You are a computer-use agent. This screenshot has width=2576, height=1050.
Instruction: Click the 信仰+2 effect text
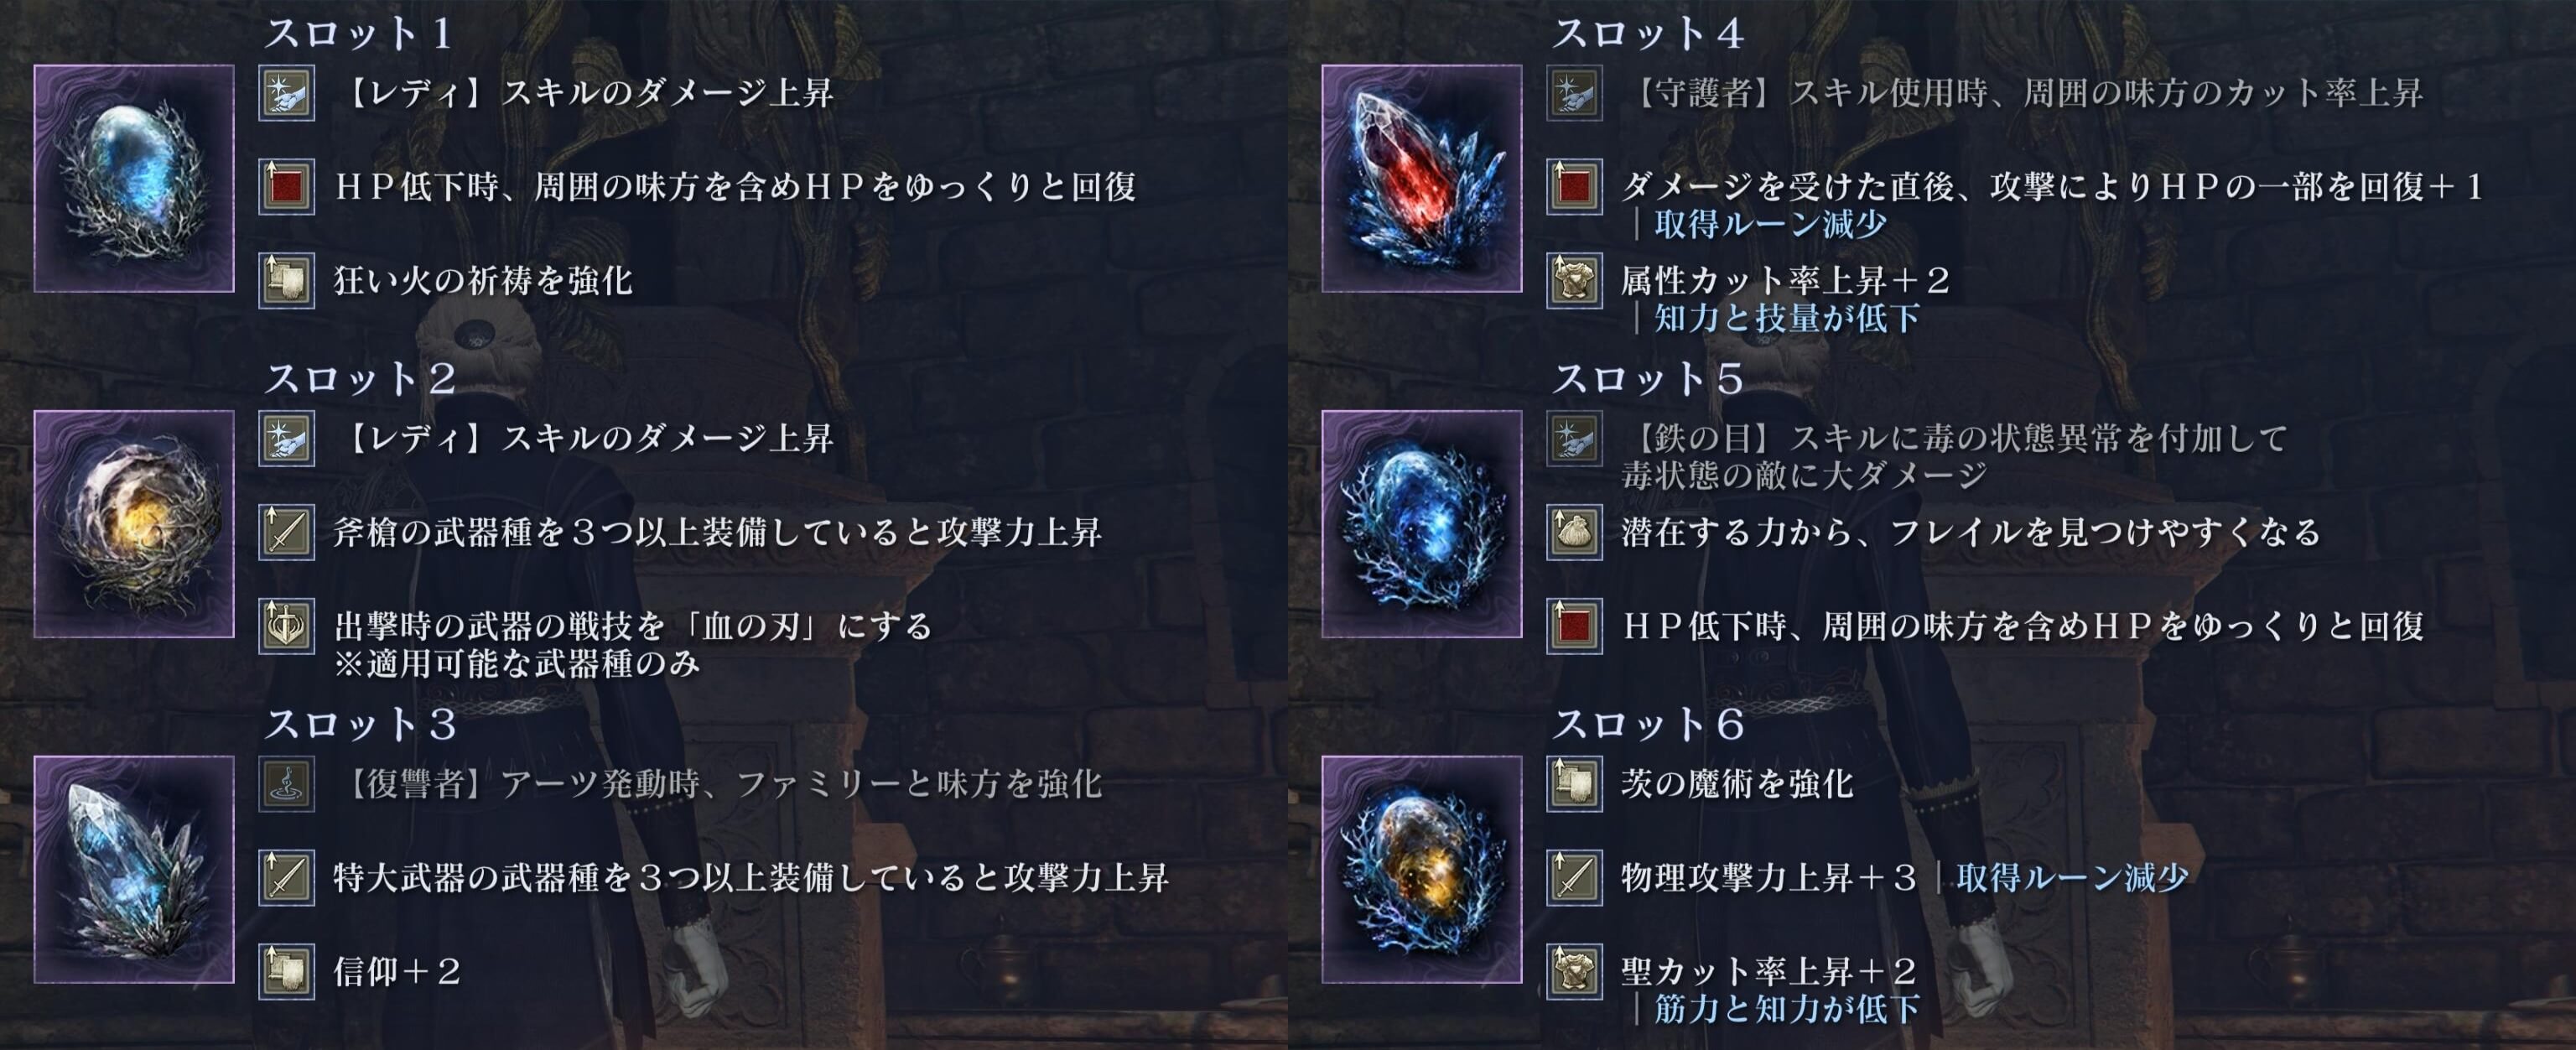point(397,971)
